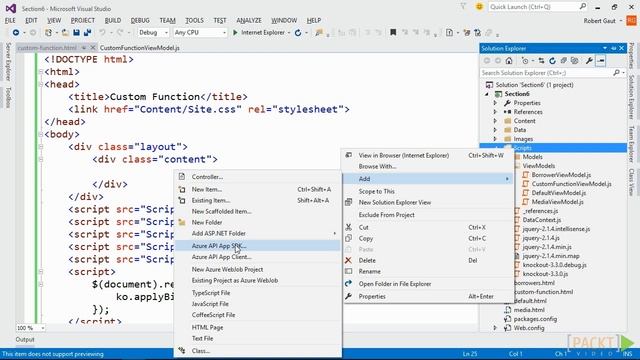This screenshot has height=360, width=640.
Task: Toggle Show All Files in Solution Explorer
Action: pos(575,61)
